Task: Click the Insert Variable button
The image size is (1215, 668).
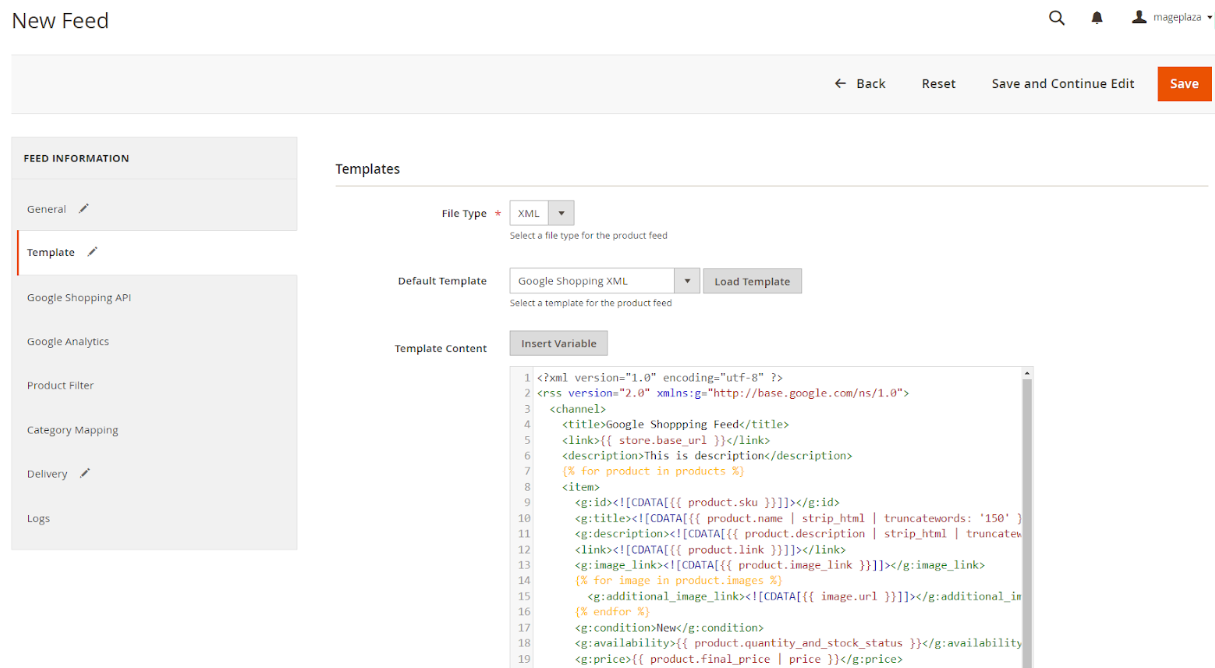Action: pyautogui.click(x=558, y=343)
